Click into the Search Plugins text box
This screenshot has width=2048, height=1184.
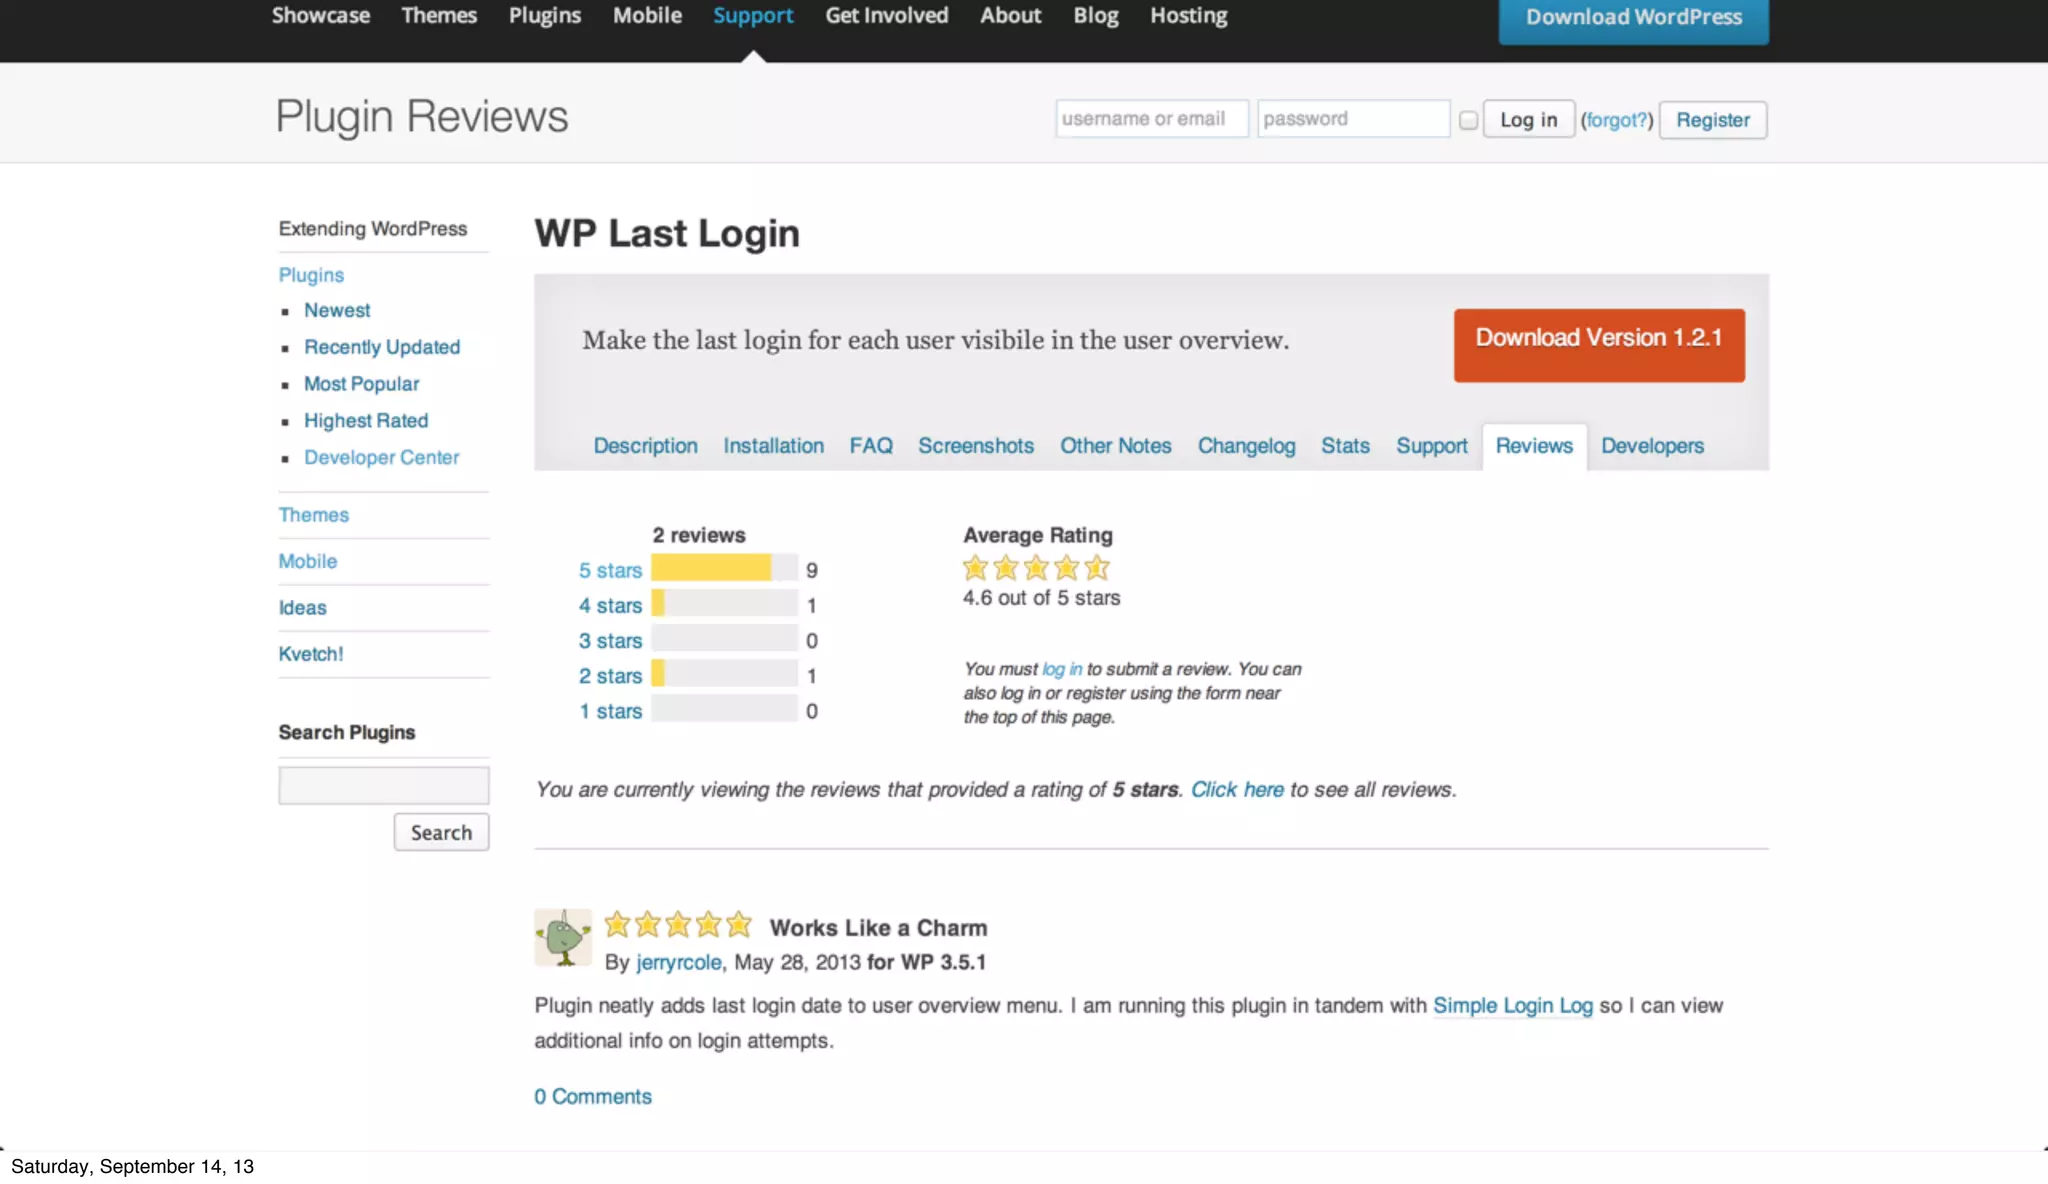[x=383, y=785]
